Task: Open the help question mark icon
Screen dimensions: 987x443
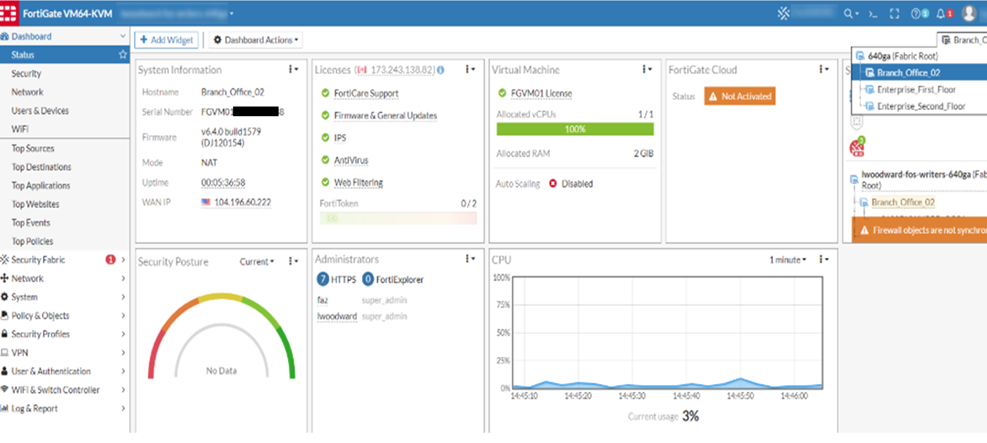Action: coord(915,14)
